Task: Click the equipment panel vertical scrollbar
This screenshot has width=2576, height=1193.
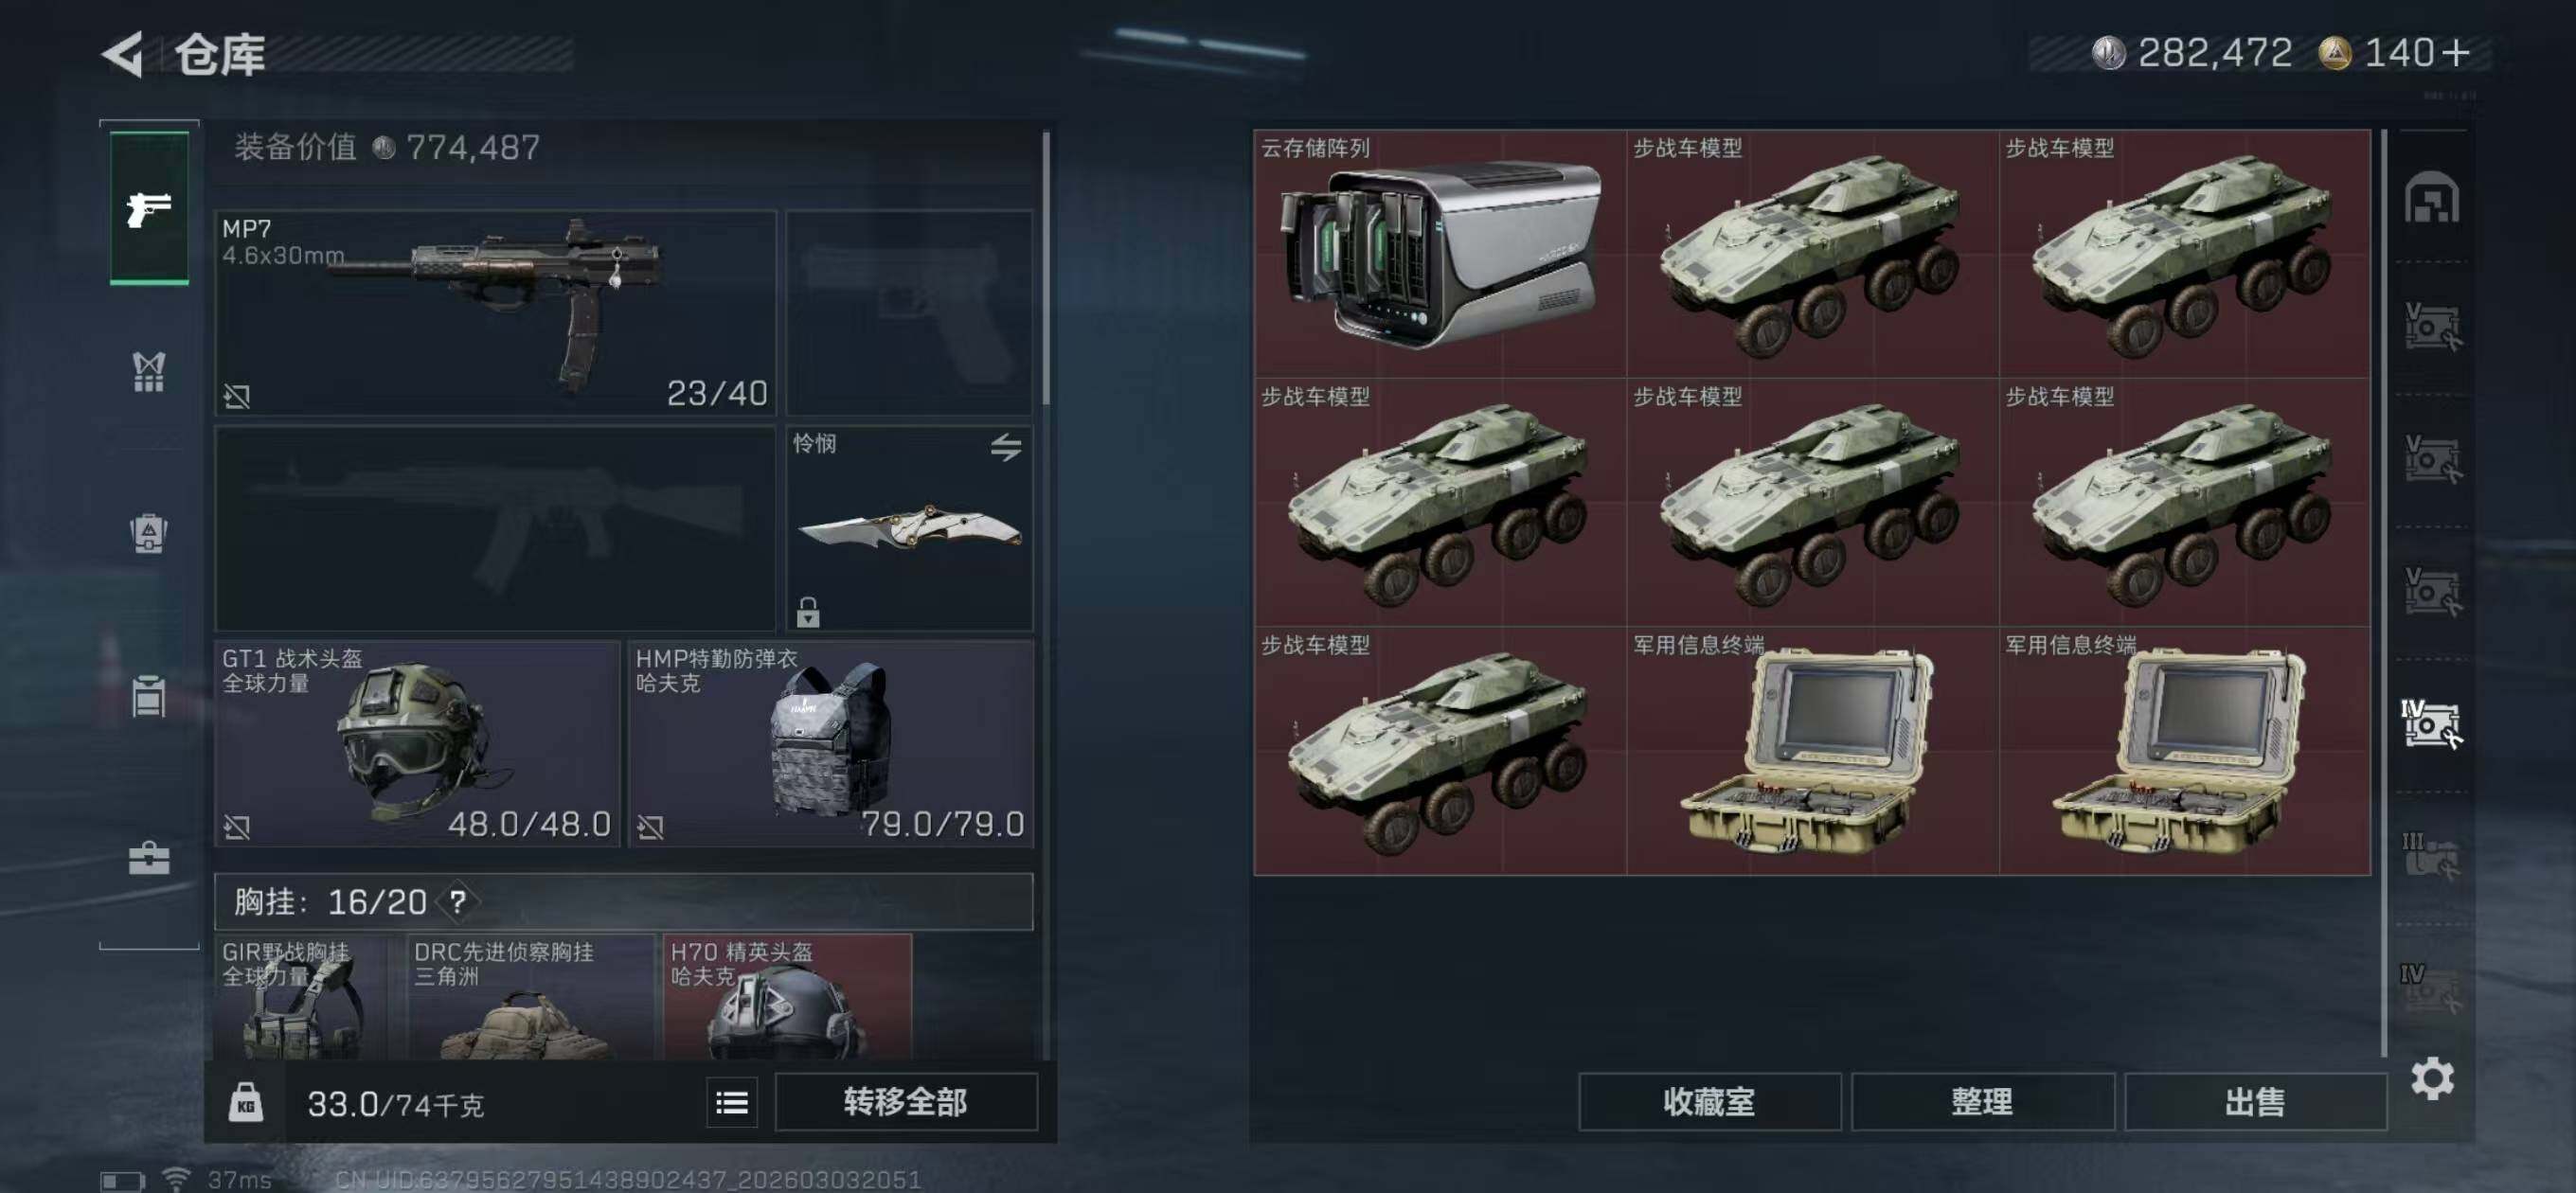Action: pos(1046,268)
